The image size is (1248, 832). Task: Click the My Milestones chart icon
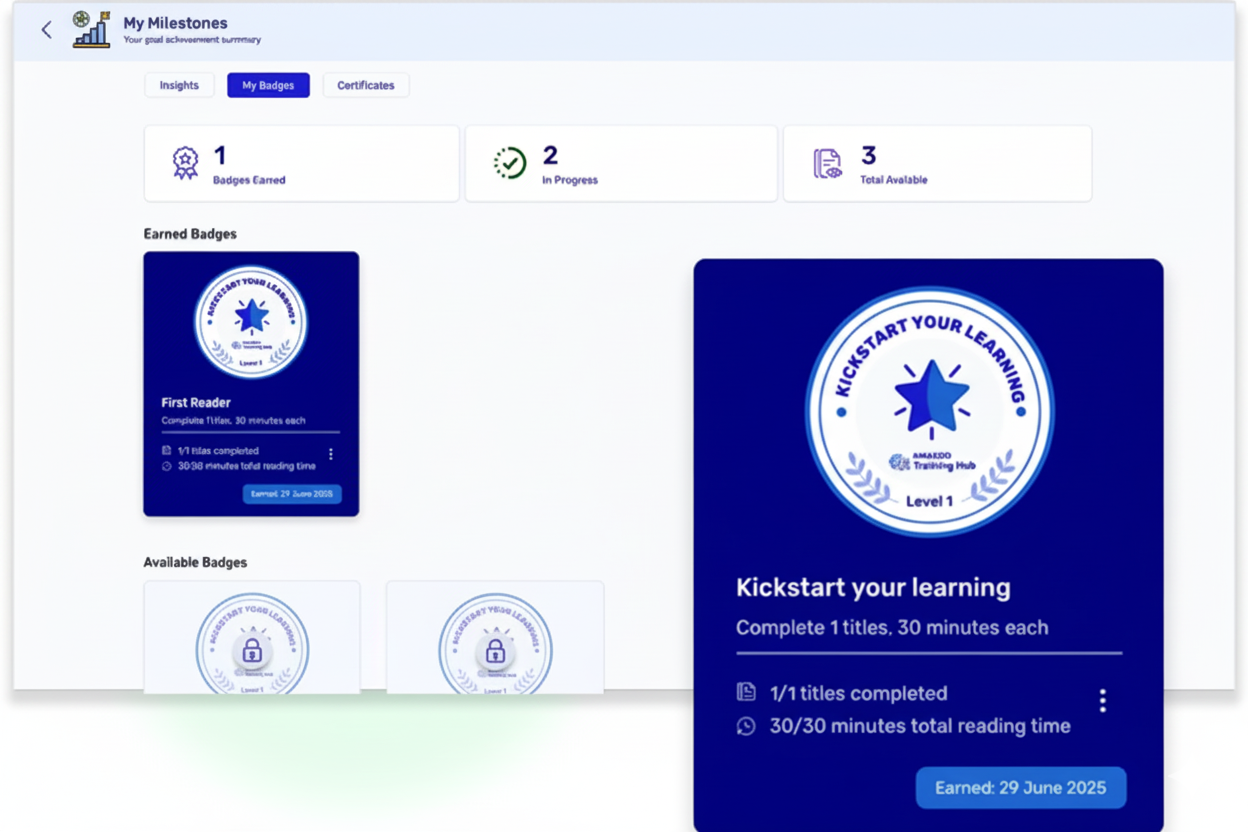click(x=91, y=30)
